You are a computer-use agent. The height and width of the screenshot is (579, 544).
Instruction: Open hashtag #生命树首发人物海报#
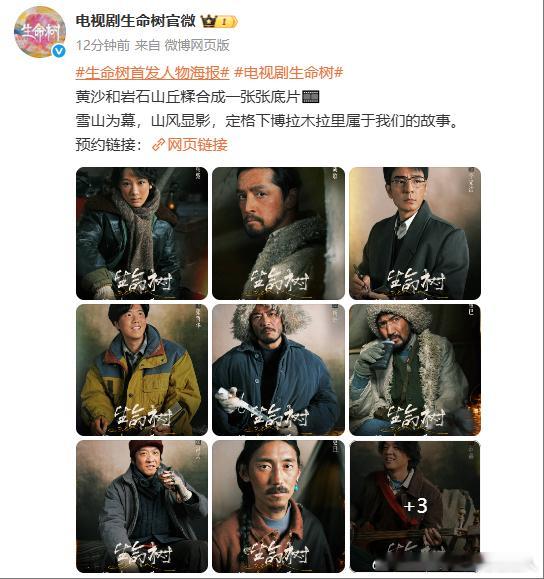[153, 73]
